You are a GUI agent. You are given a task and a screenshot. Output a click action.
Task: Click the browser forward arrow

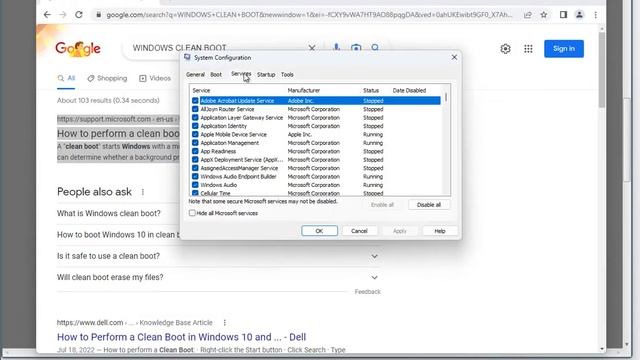tap(62, 15)
